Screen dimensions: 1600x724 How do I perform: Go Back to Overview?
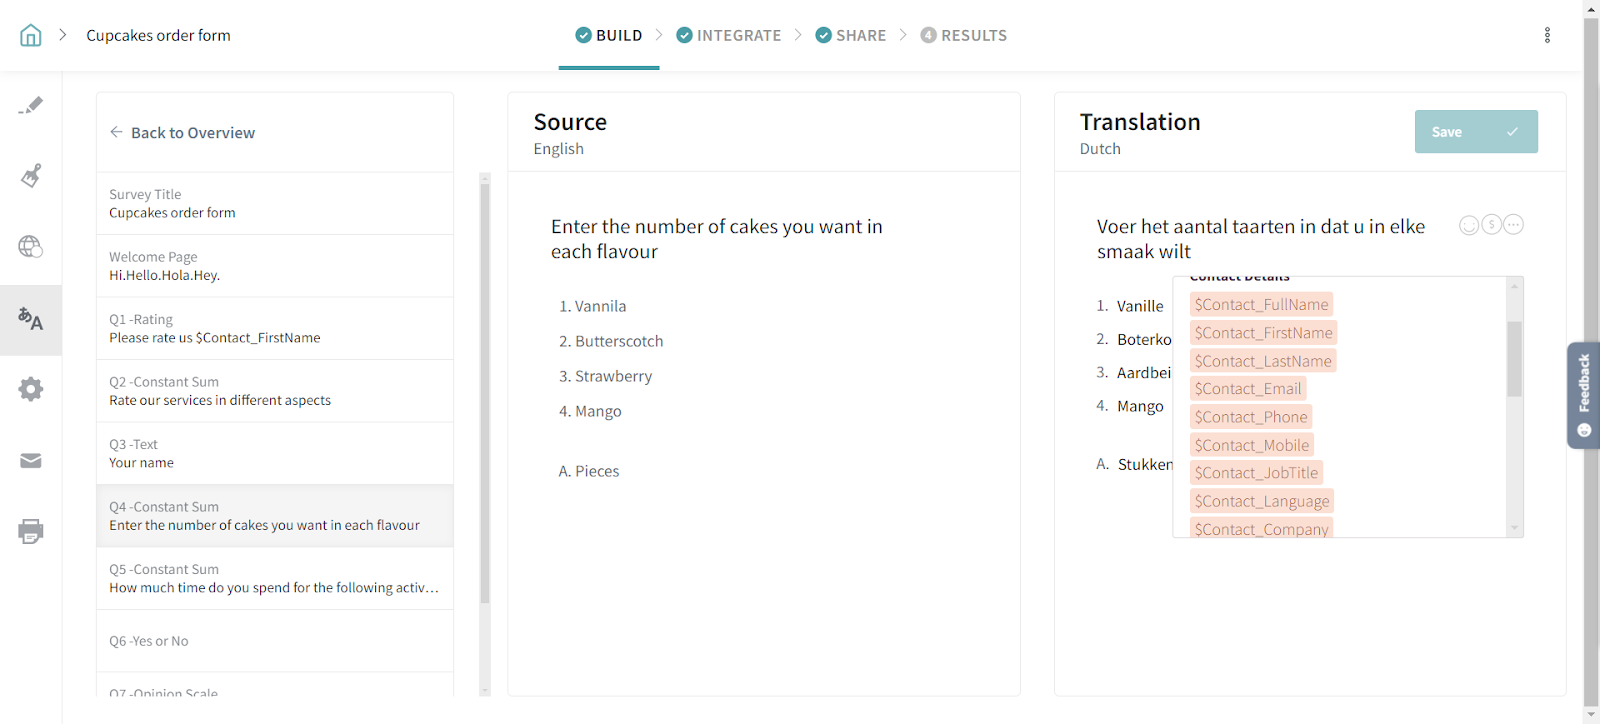(x=182, y=133)
